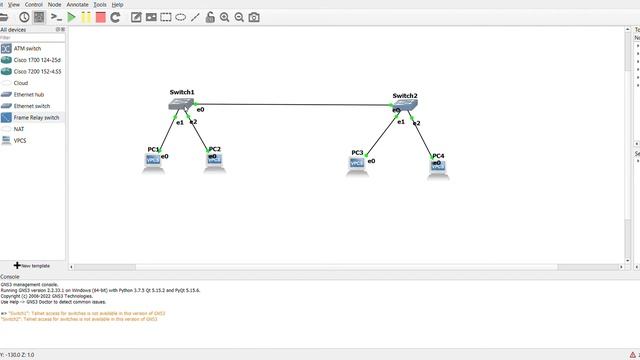The height and width of the screenshot is (360, 640).
Task: Click the scroll up arrow of canvas
Action: coord(628,29)
